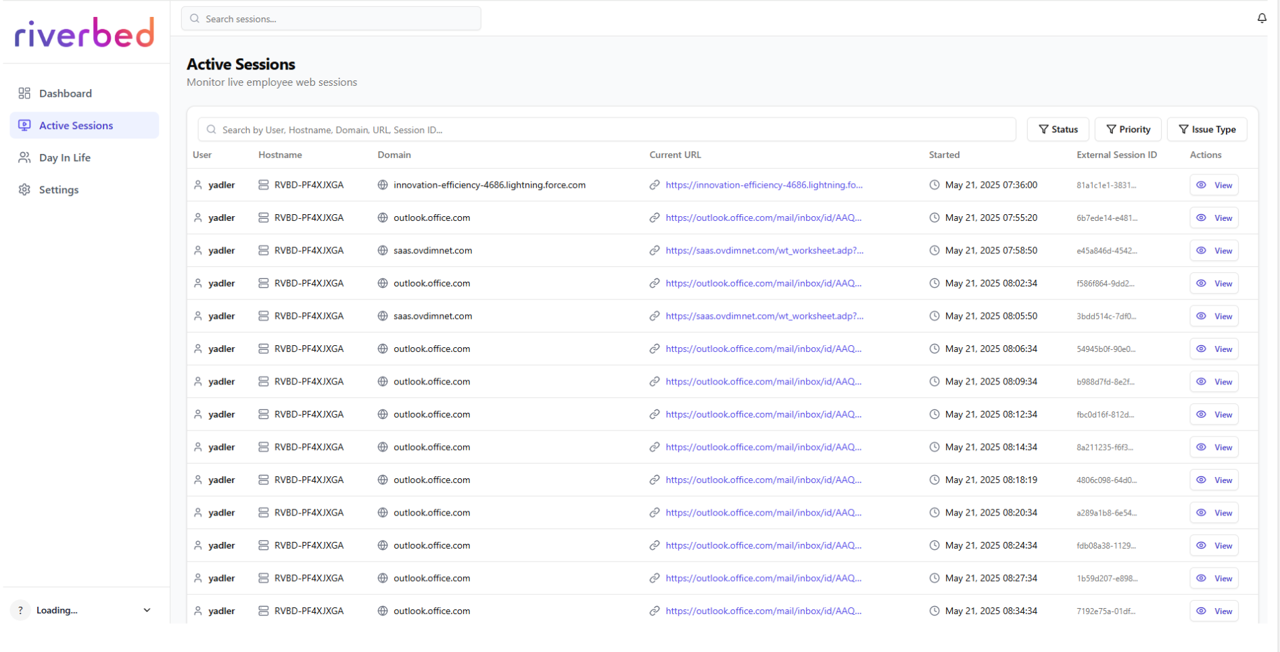Click the top Search sessions field

pyautogui.click(x=331, y=18)
